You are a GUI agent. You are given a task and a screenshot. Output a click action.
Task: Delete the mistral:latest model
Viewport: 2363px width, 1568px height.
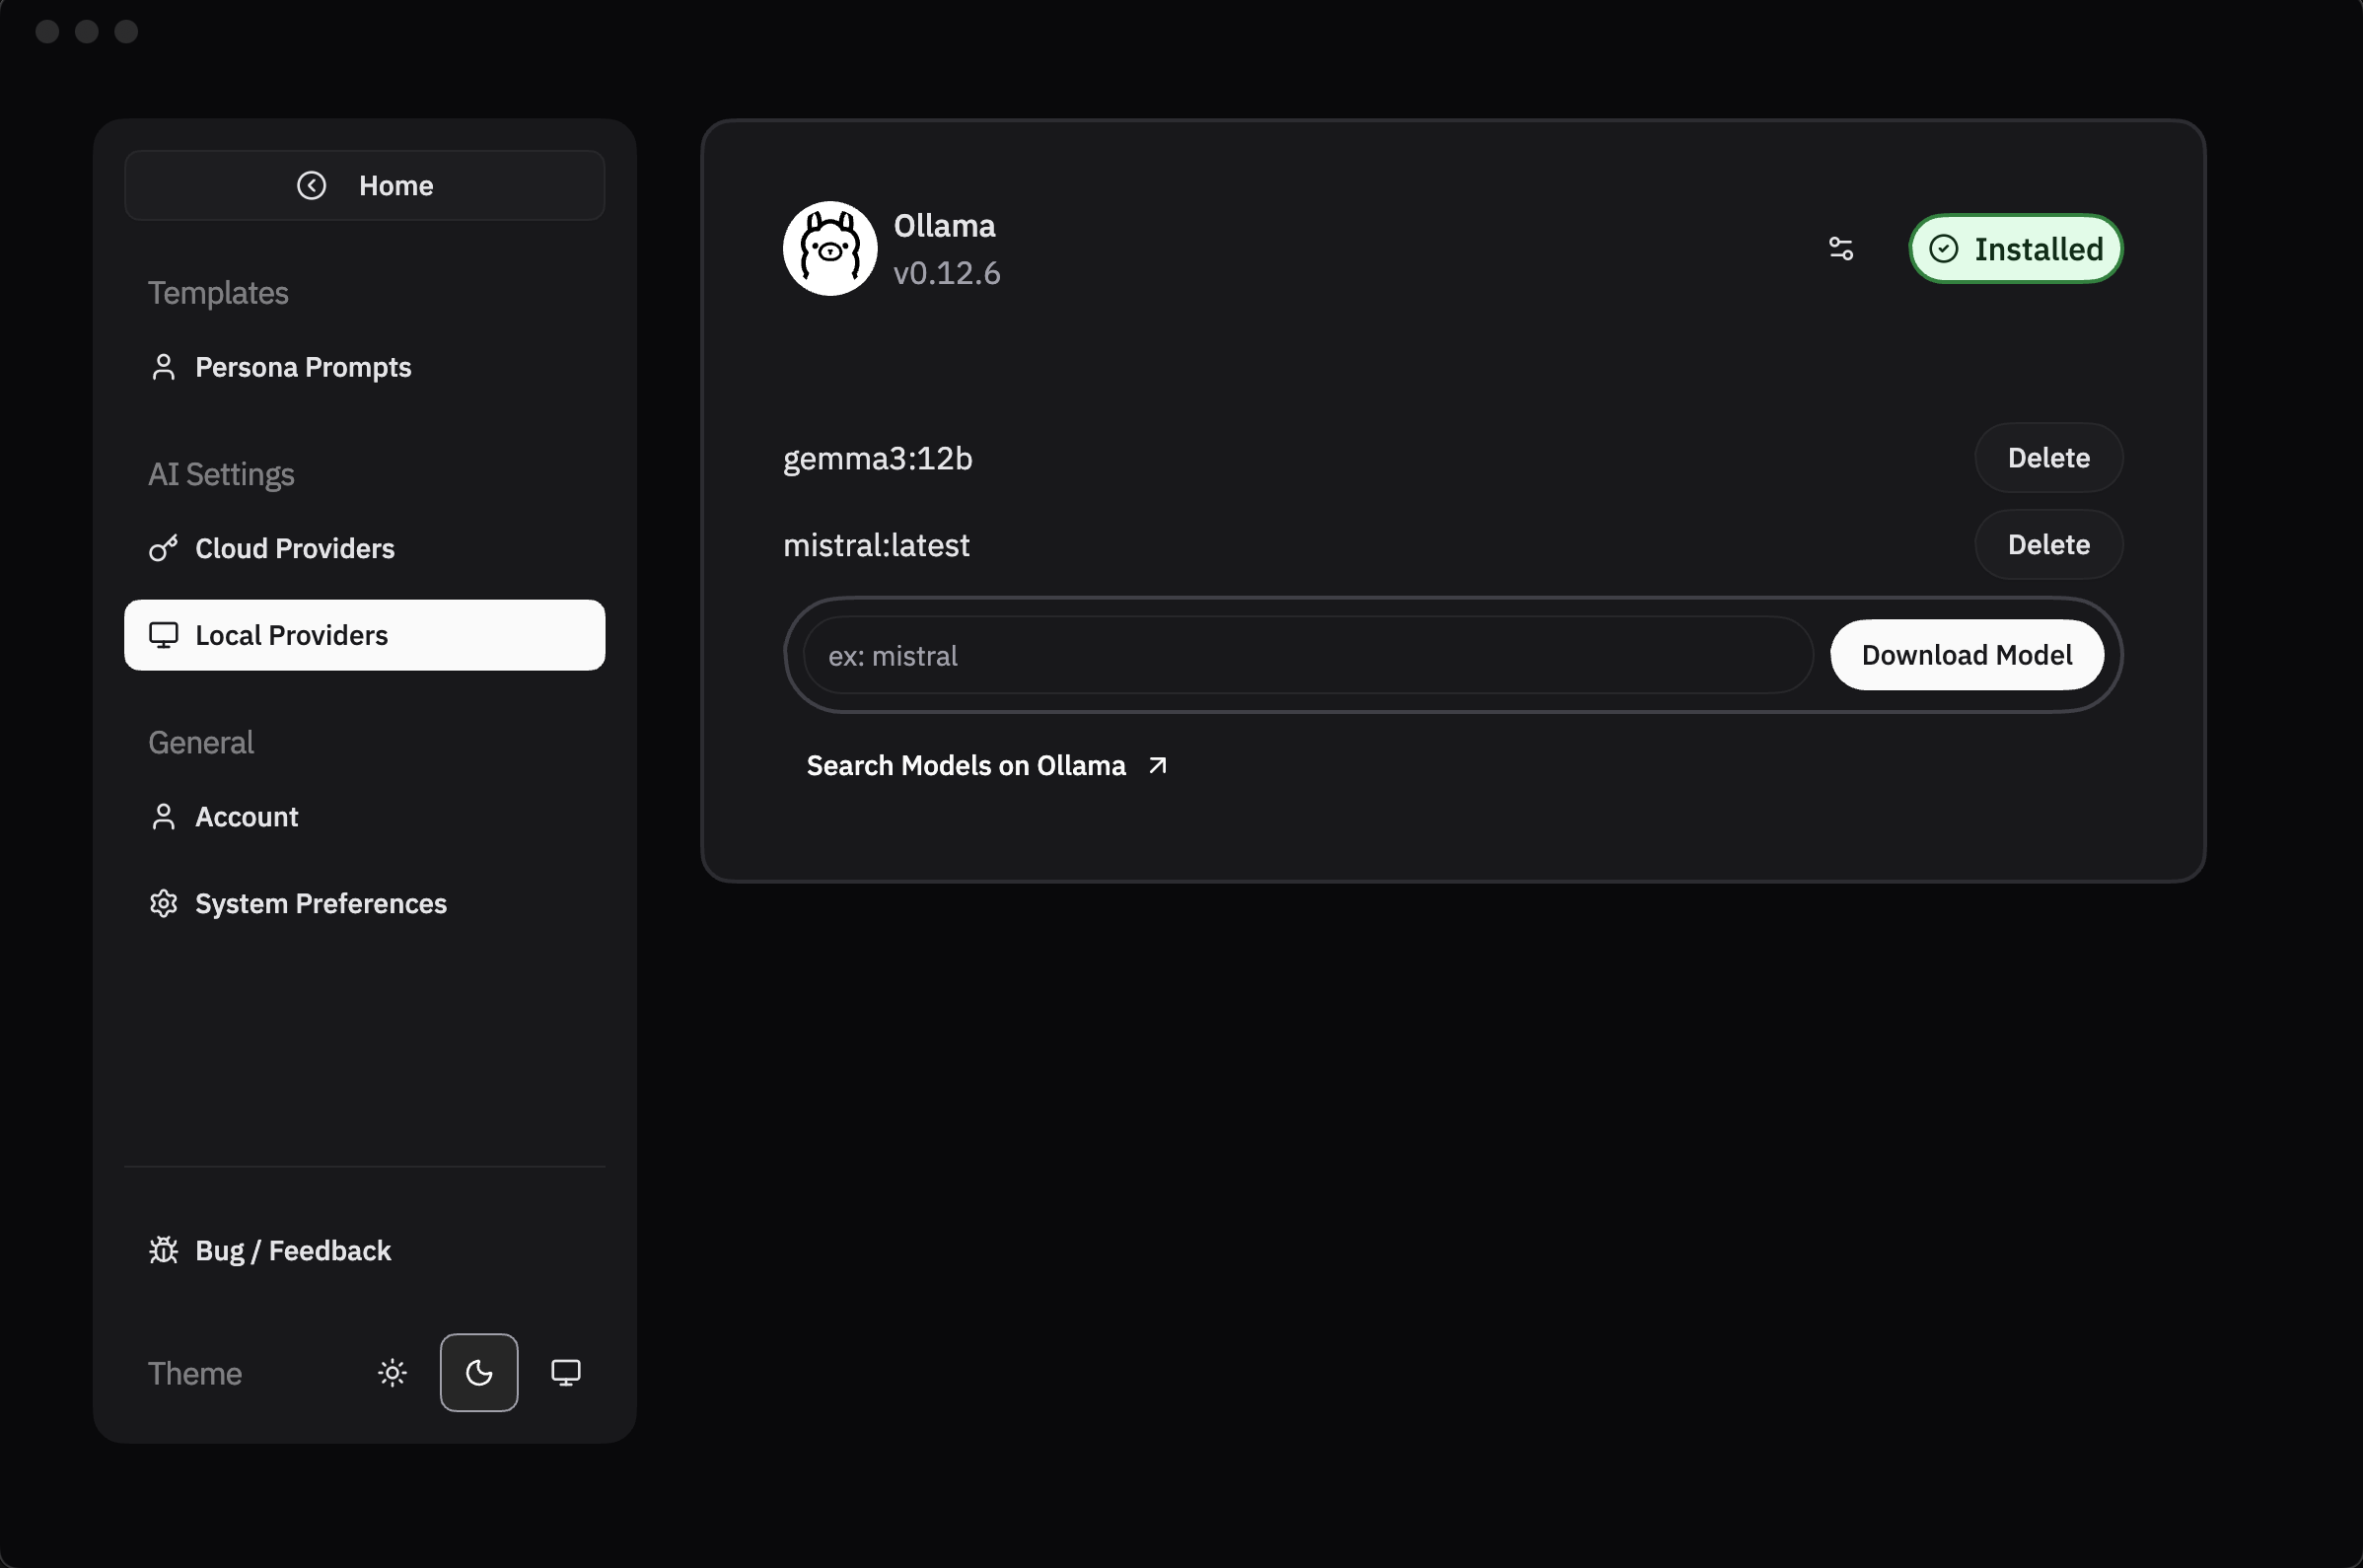pos(2047,544)
